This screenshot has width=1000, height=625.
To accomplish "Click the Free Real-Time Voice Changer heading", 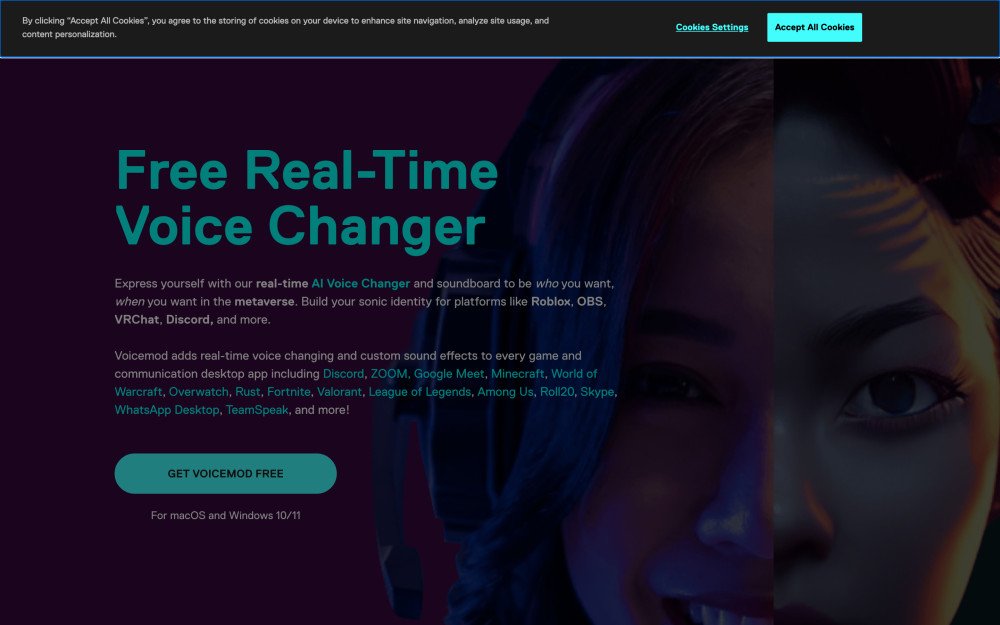I will (306, 199).
